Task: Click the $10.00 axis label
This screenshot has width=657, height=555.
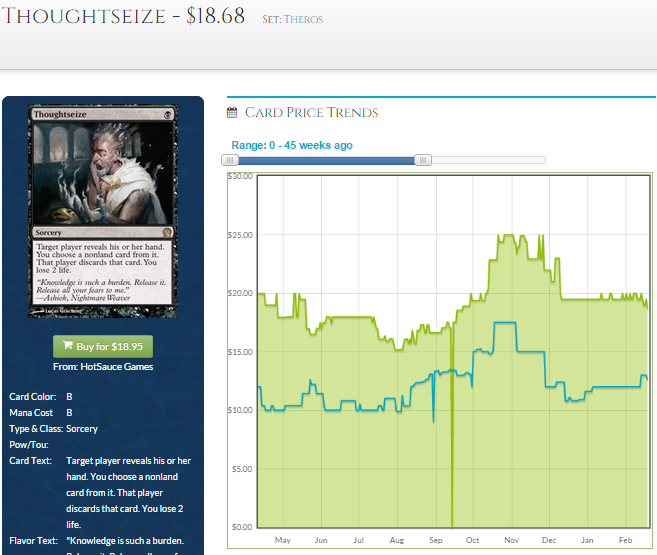Action: (x=241, y=410)
